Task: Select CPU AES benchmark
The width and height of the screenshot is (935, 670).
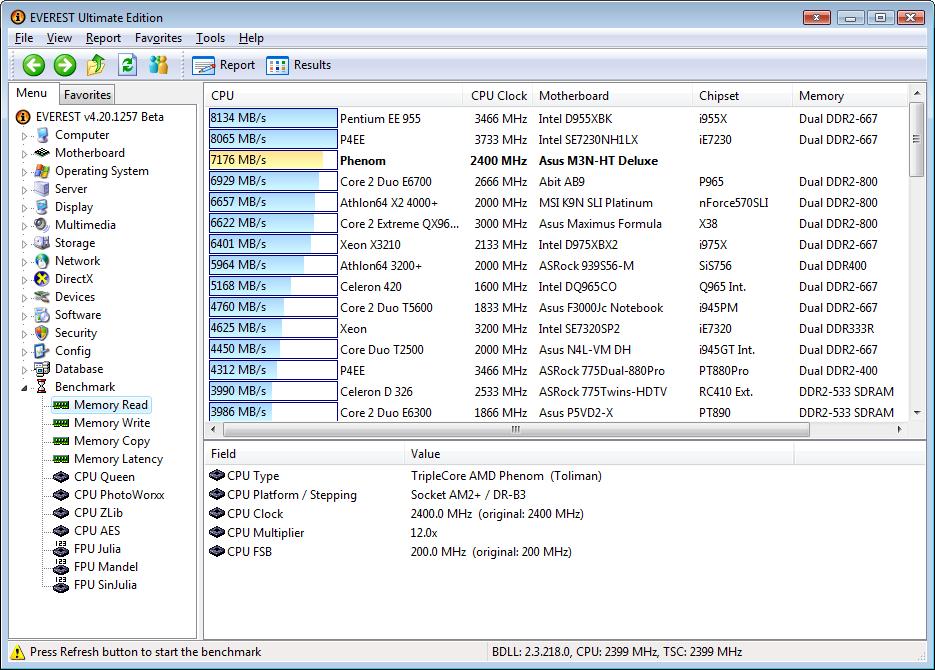Action: coord(97,531)
